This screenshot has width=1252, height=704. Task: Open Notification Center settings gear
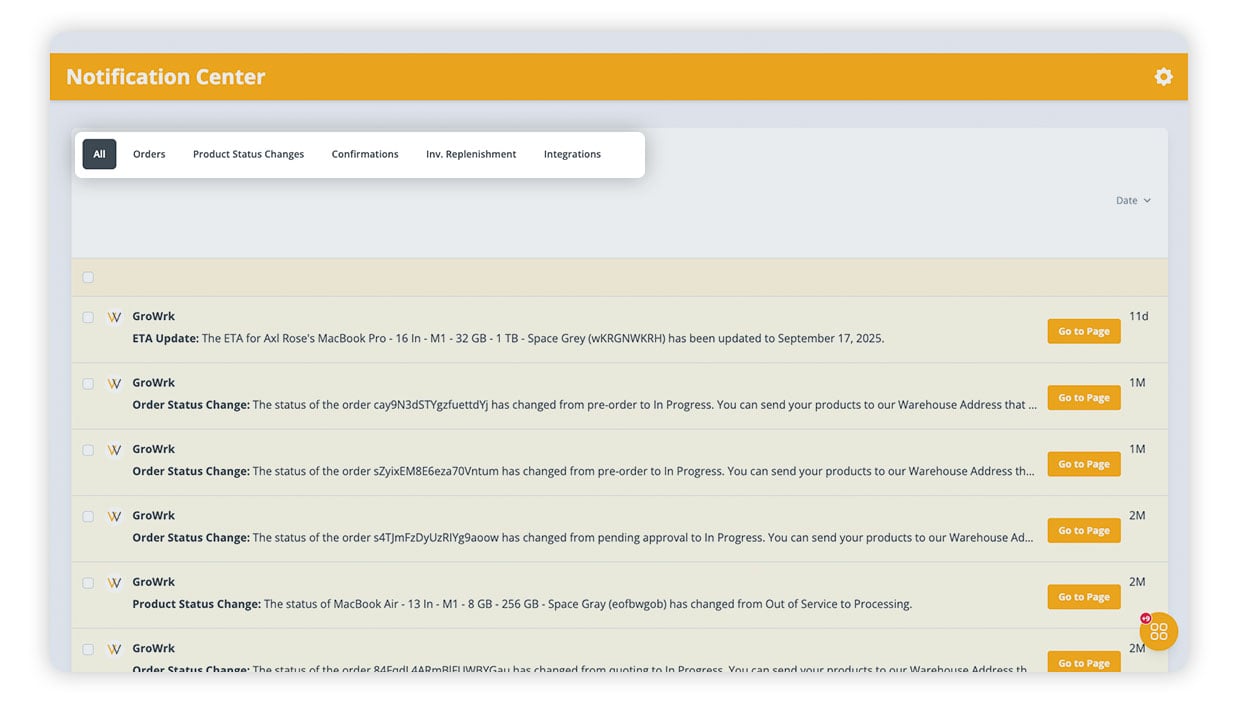click(1163, 77)
